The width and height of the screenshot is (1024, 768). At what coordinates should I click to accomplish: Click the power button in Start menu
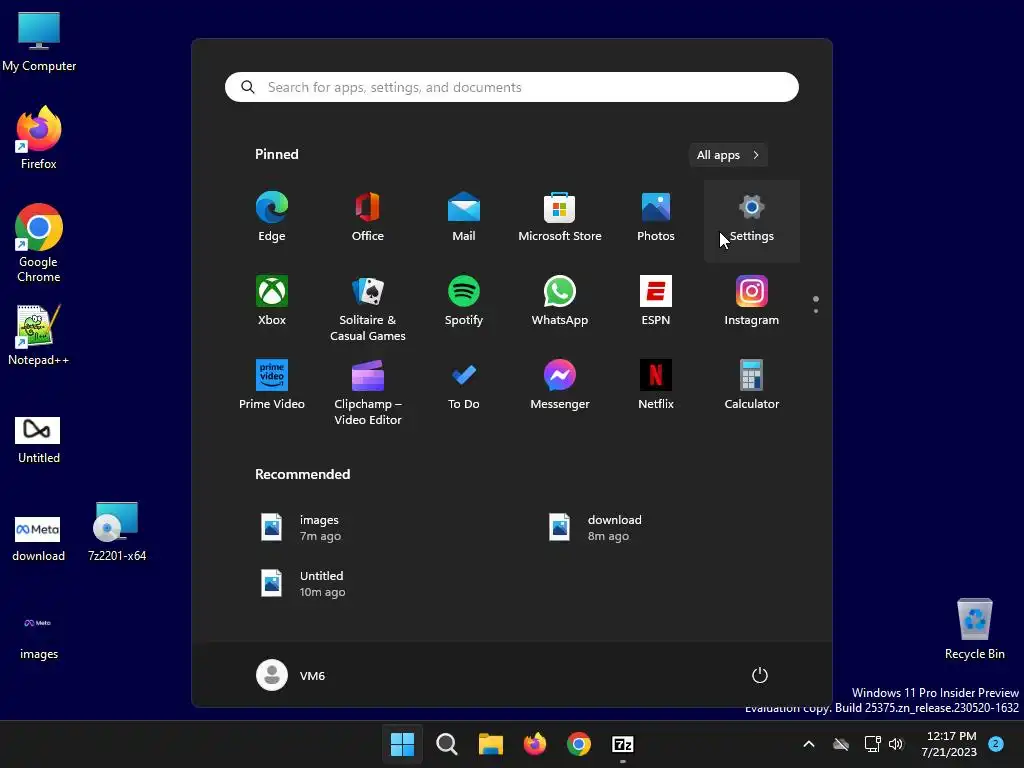pyautogui.click(x=760, y=675)
